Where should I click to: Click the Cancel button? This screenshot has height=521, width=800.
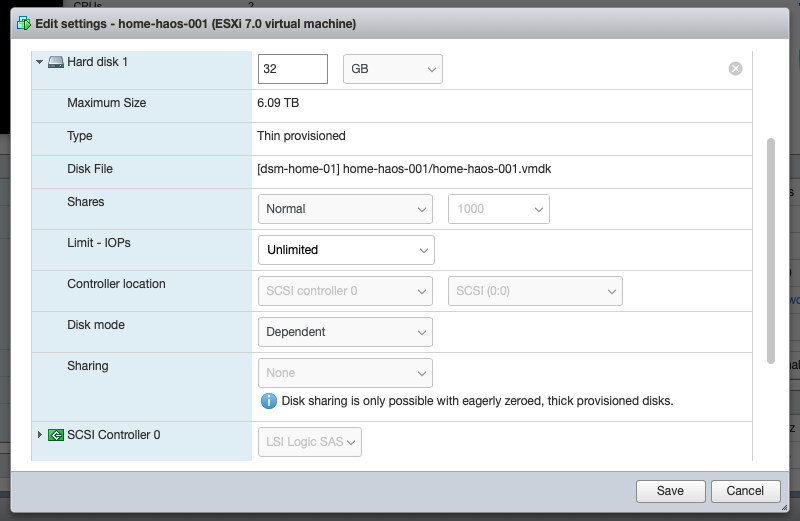coord(745,491)
